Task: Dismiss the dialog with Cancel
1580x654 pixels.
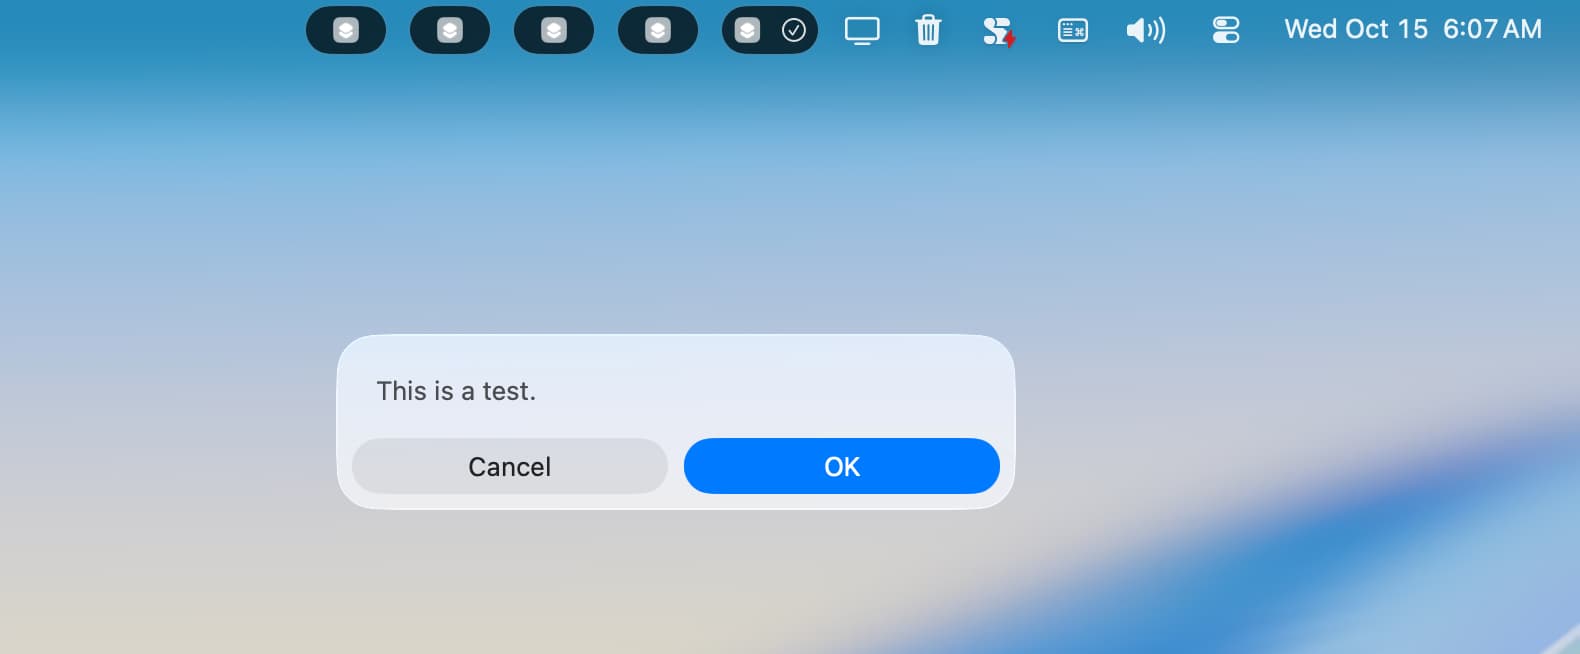Action: pos(510,466)
